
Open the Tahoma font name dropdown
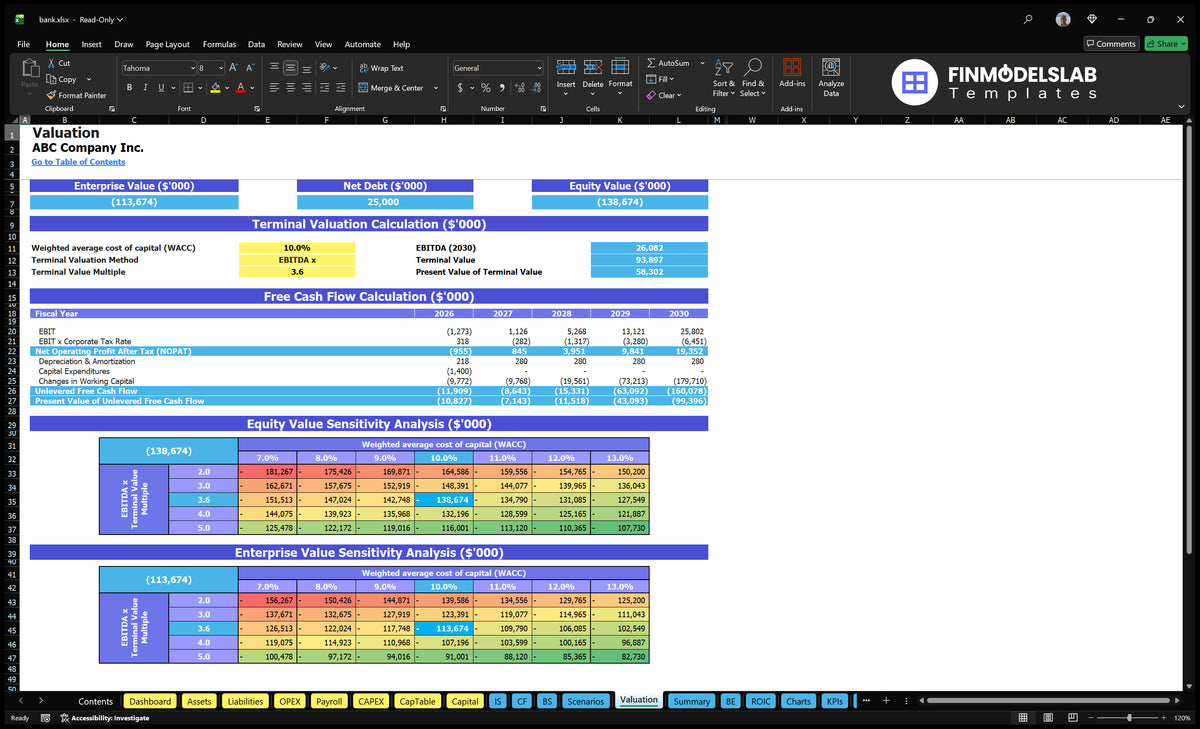click(192, 68)
